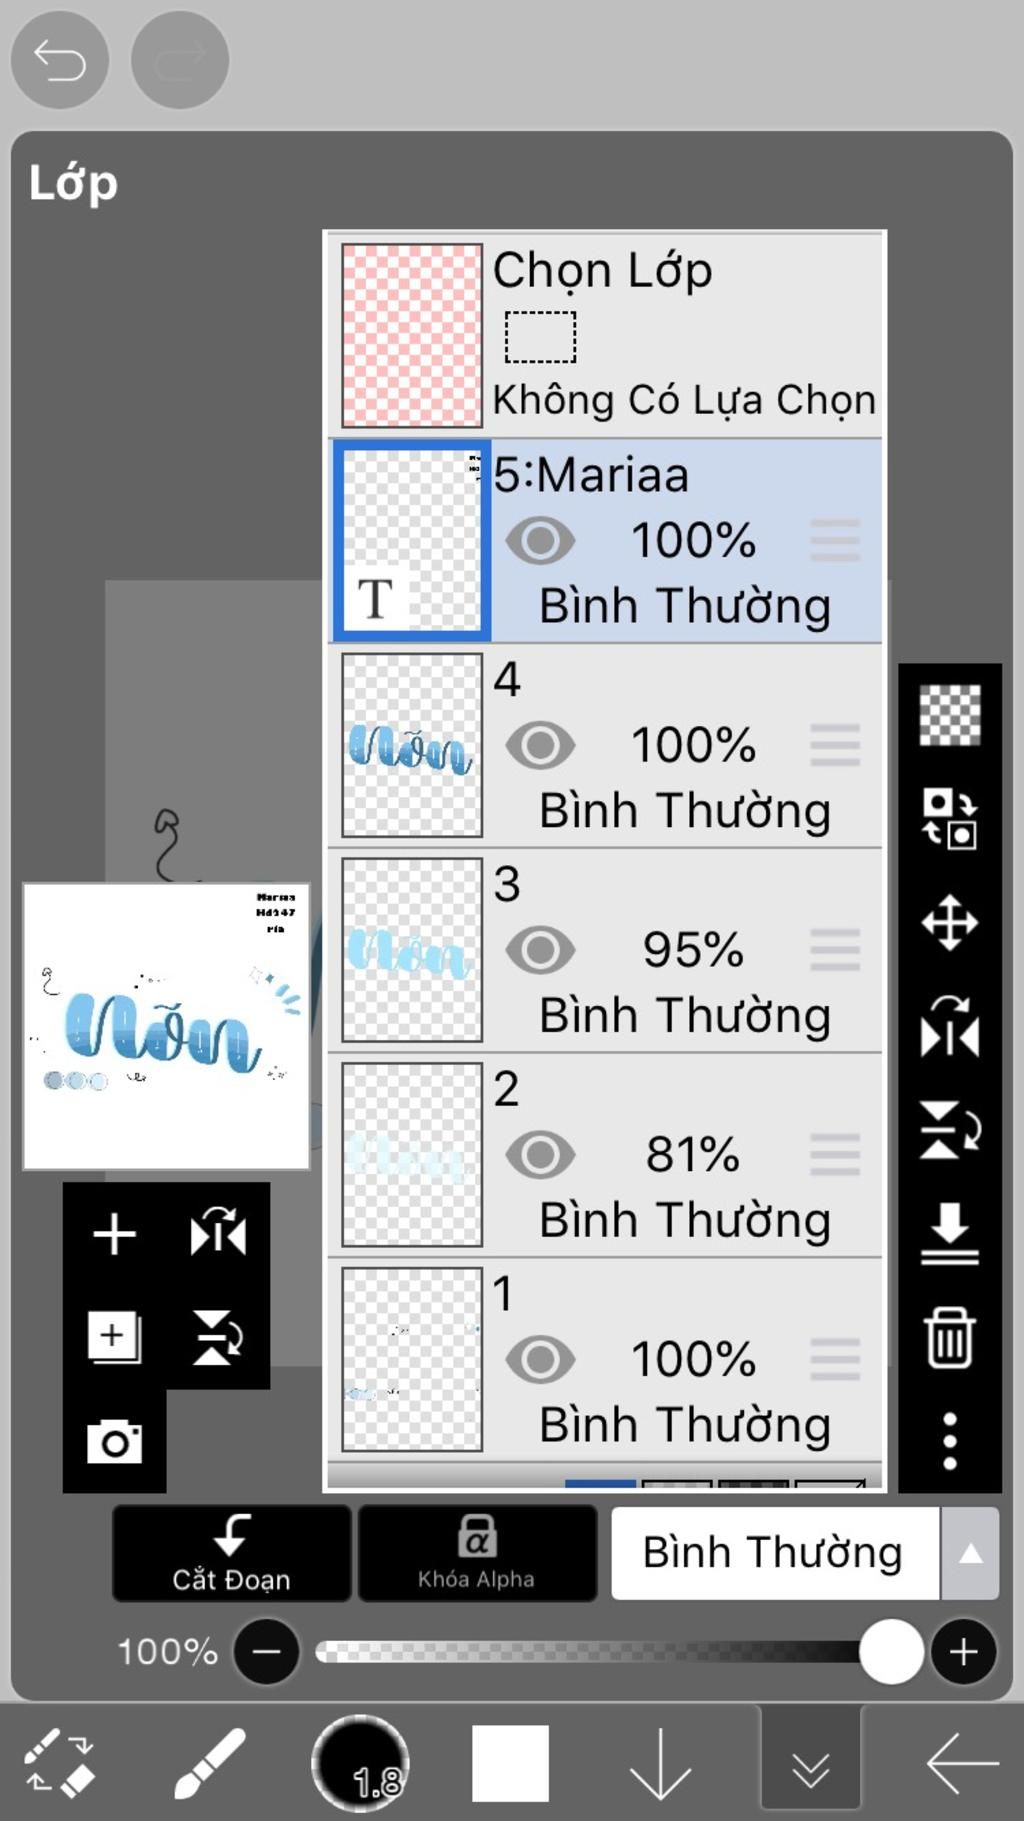Tap the undo arrow button
Viewport: 1024px width, 1821px height.
coord(59,60)
